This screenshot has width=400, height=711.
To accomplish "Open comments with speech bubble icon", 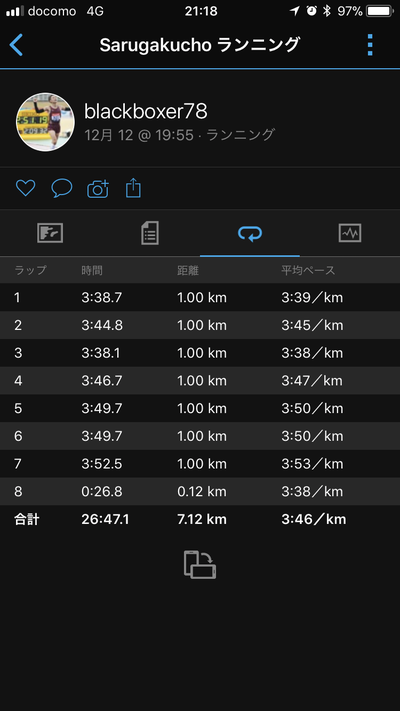I will tap(62, 188).
